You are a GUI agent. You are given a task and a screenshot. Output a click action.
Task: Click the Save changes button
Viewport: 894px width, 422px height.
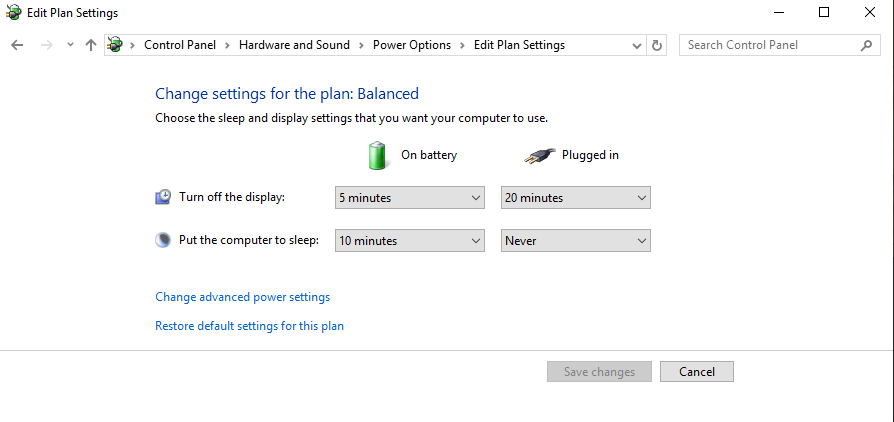click(599, 372)
